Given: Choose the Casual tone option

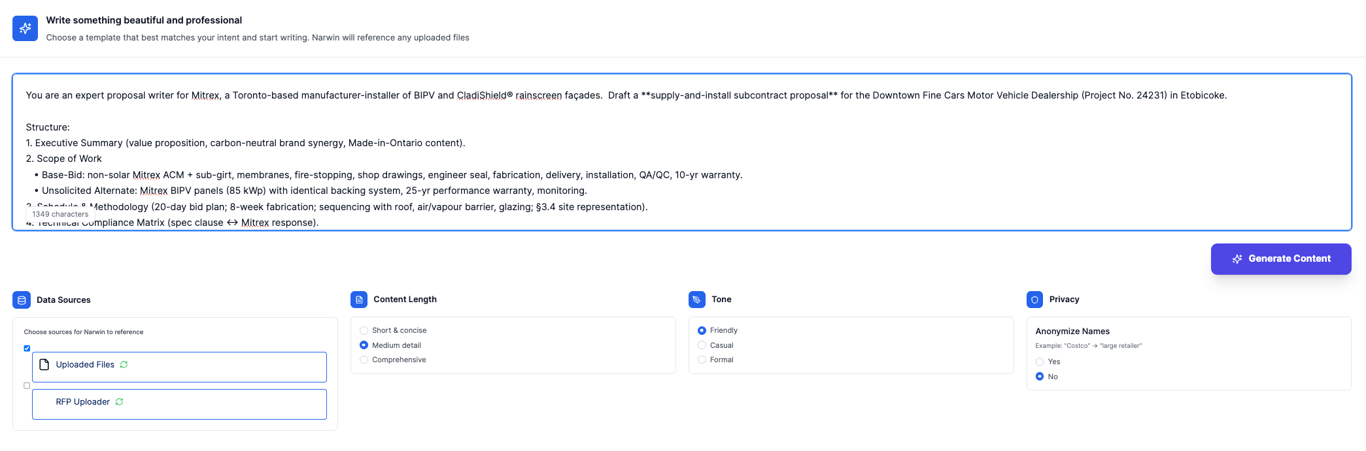Looking at the screenshot, I should click(702, 345).
